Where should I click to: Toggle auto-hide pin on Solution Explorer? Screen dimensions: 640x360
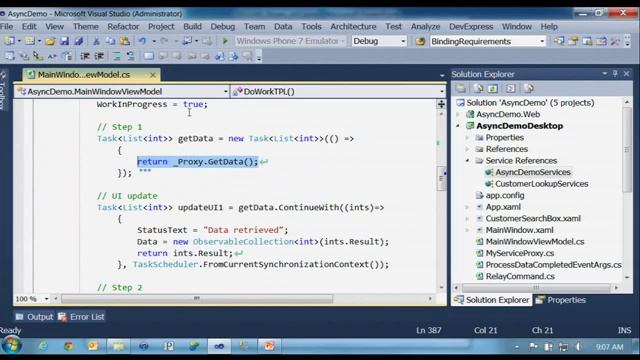click(616, 73)
